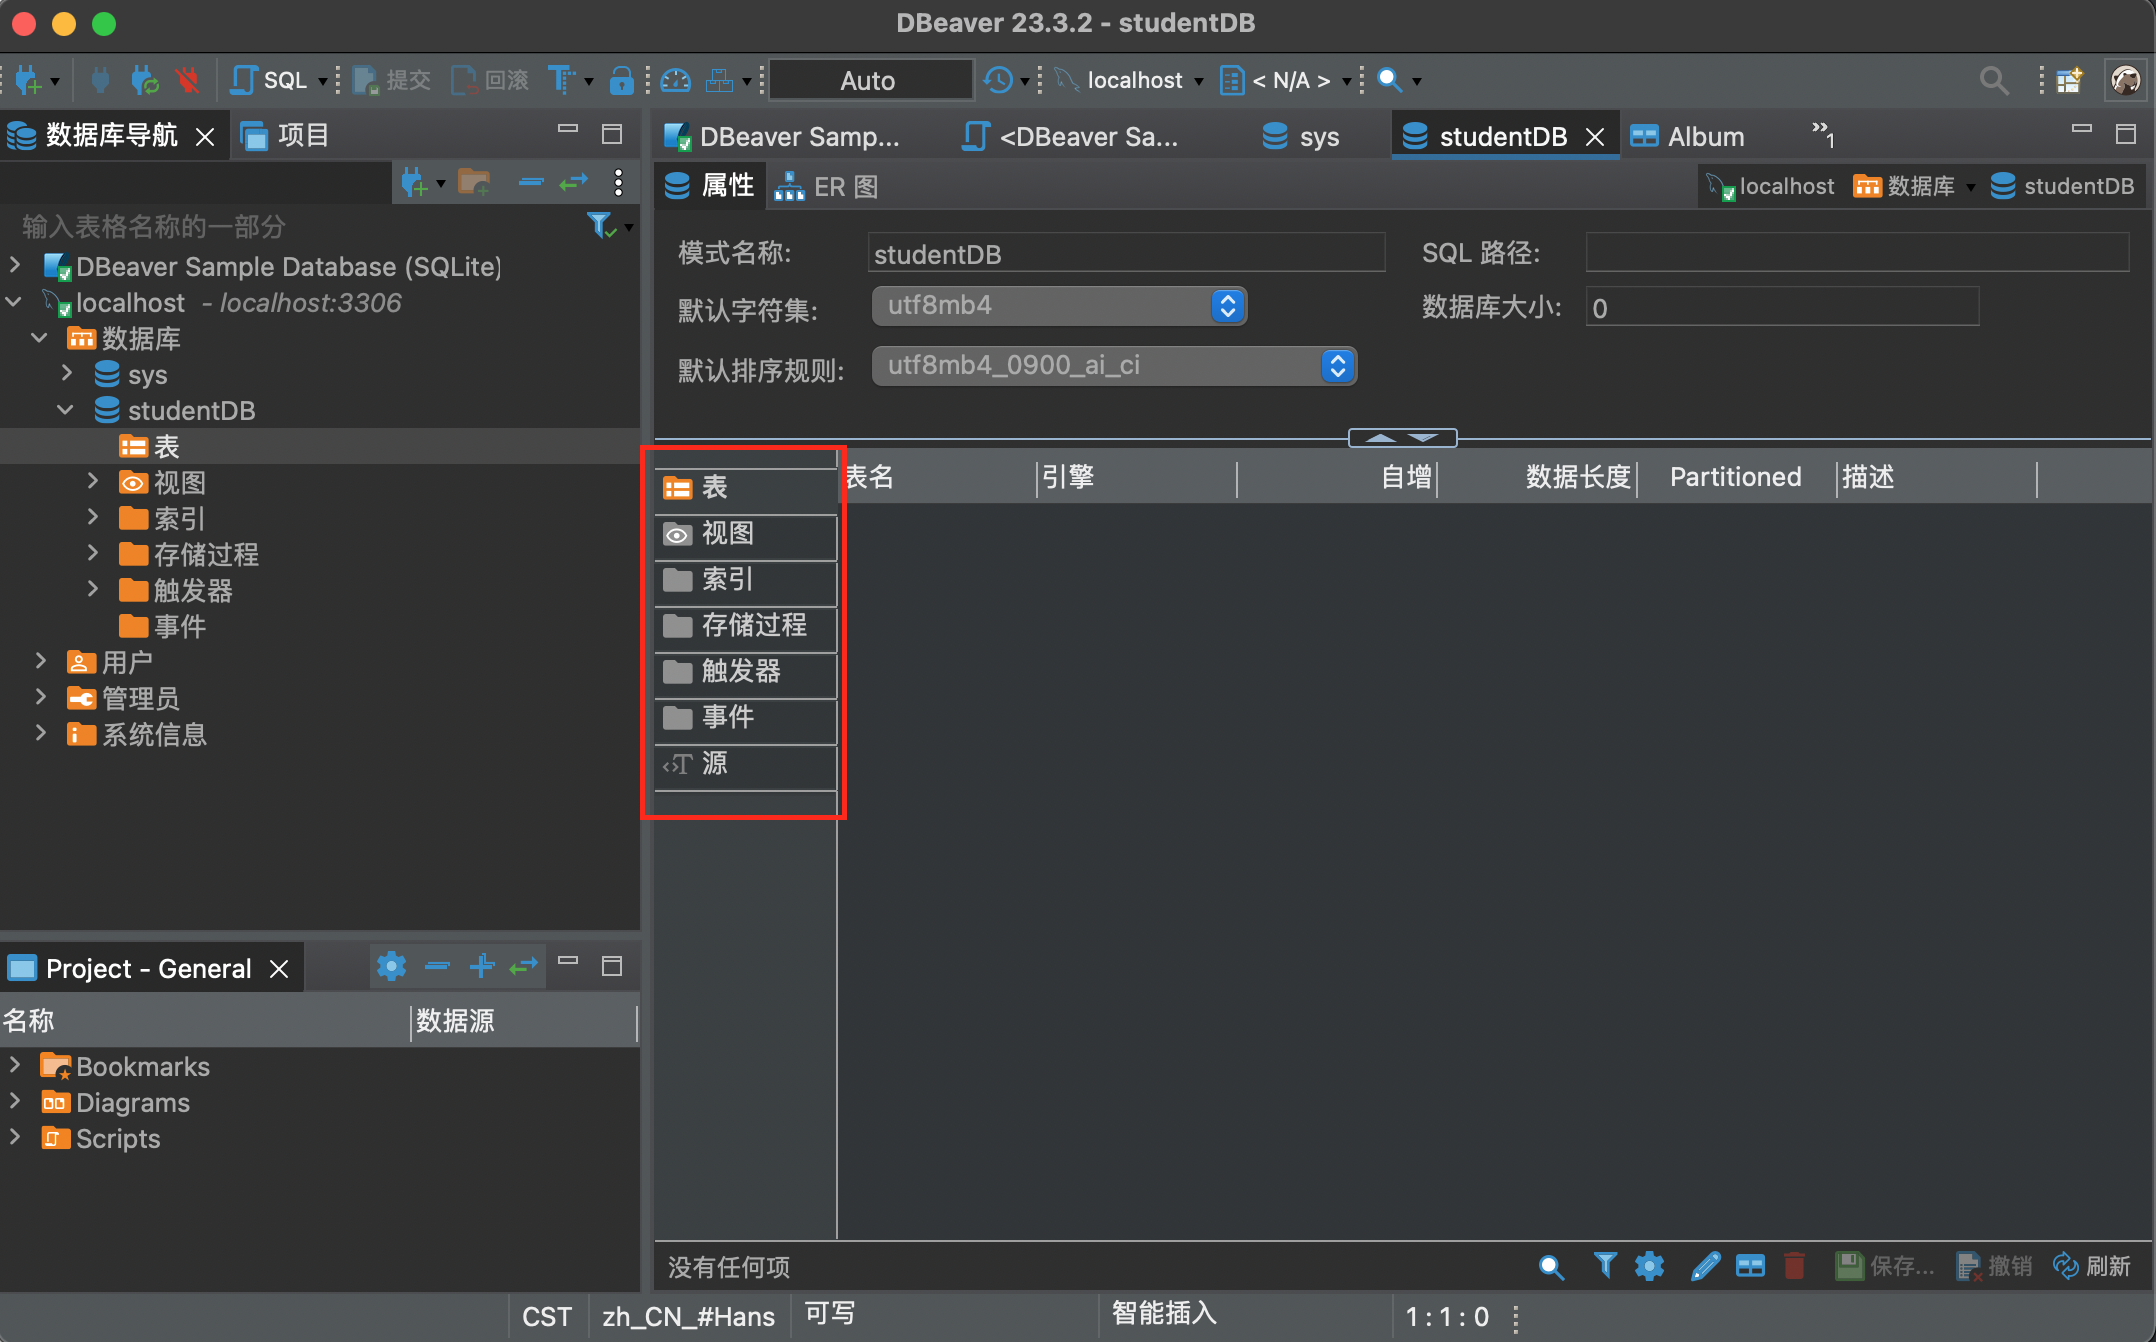The height and width of the screenshot is (1342, 2156).
Task: Select 视图 in the editor side list
Action: coord(746,534)
